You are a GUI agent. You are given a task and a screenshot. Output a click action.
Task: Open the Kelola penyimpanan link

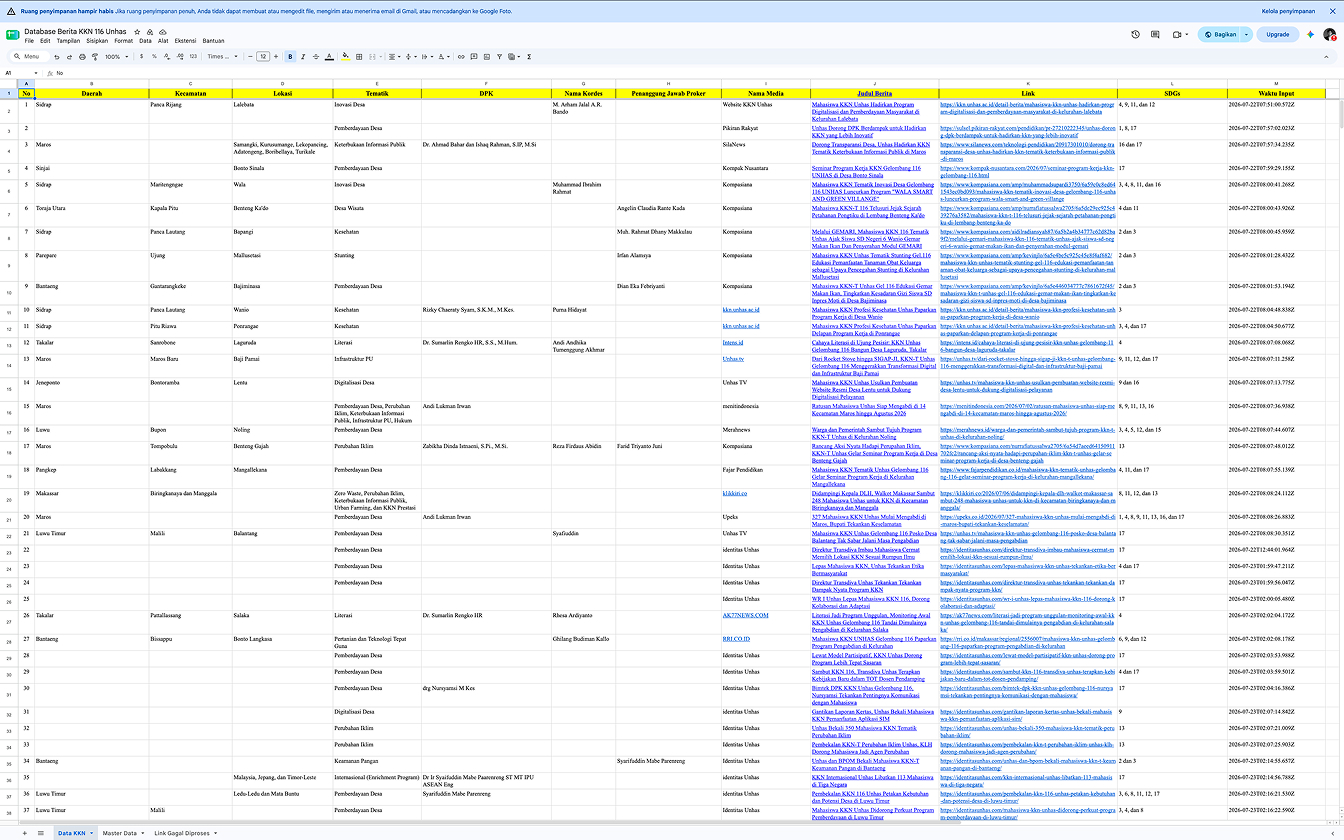1288,10
